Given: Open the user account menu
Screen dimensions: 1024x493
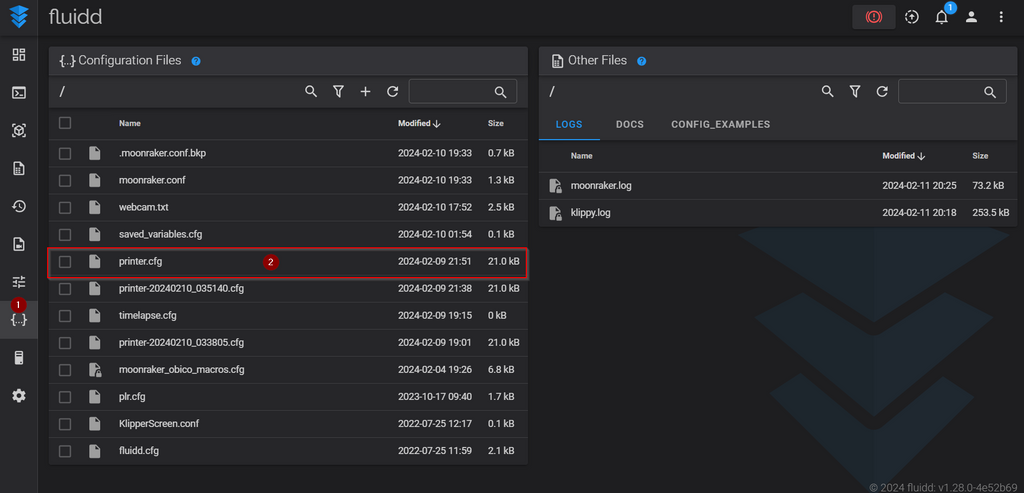Looking at the screenshot, I should (972, 17).
